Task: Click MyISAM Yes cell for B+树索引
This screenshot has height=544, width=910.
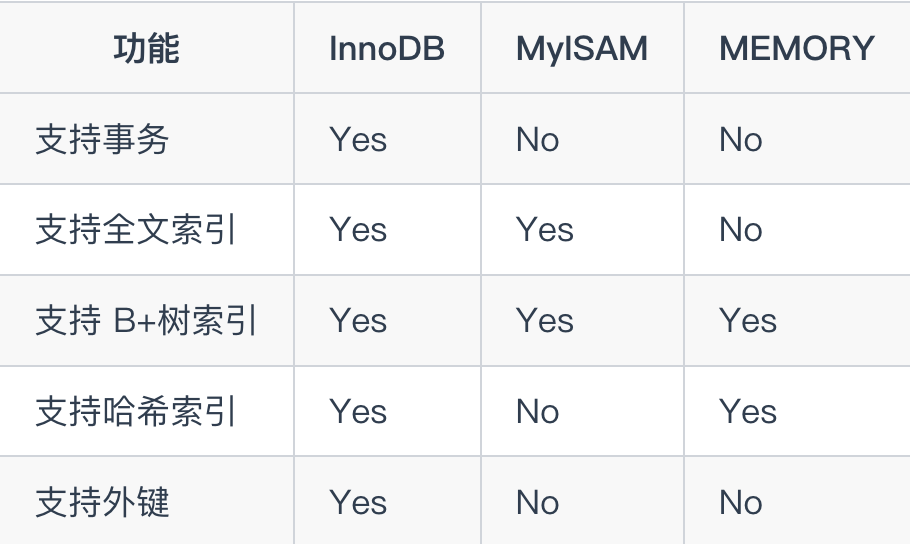Action: pos(545,320)
